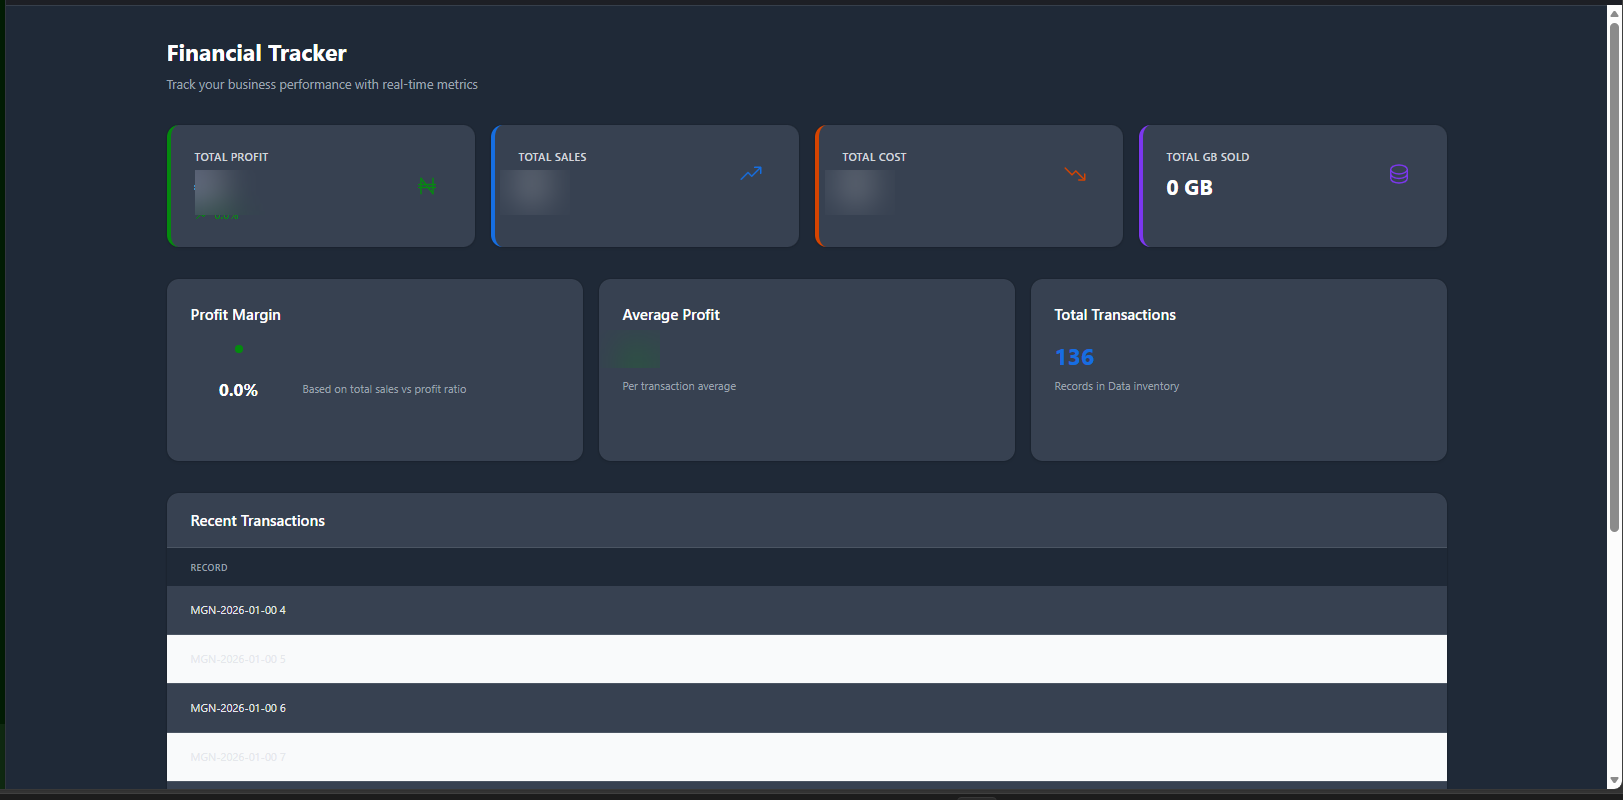Click the vertical scrollbar thumb

(x=1614, y=277)
